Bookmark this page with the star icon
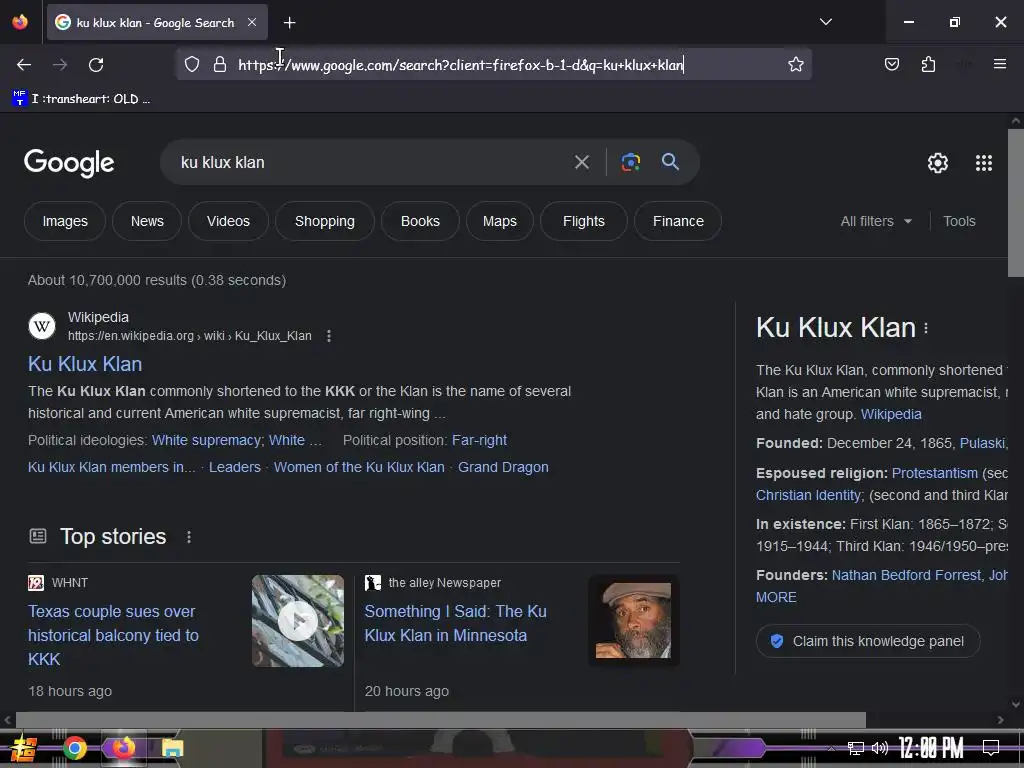This screenshot has height=768, width=1024. [795, 64]
